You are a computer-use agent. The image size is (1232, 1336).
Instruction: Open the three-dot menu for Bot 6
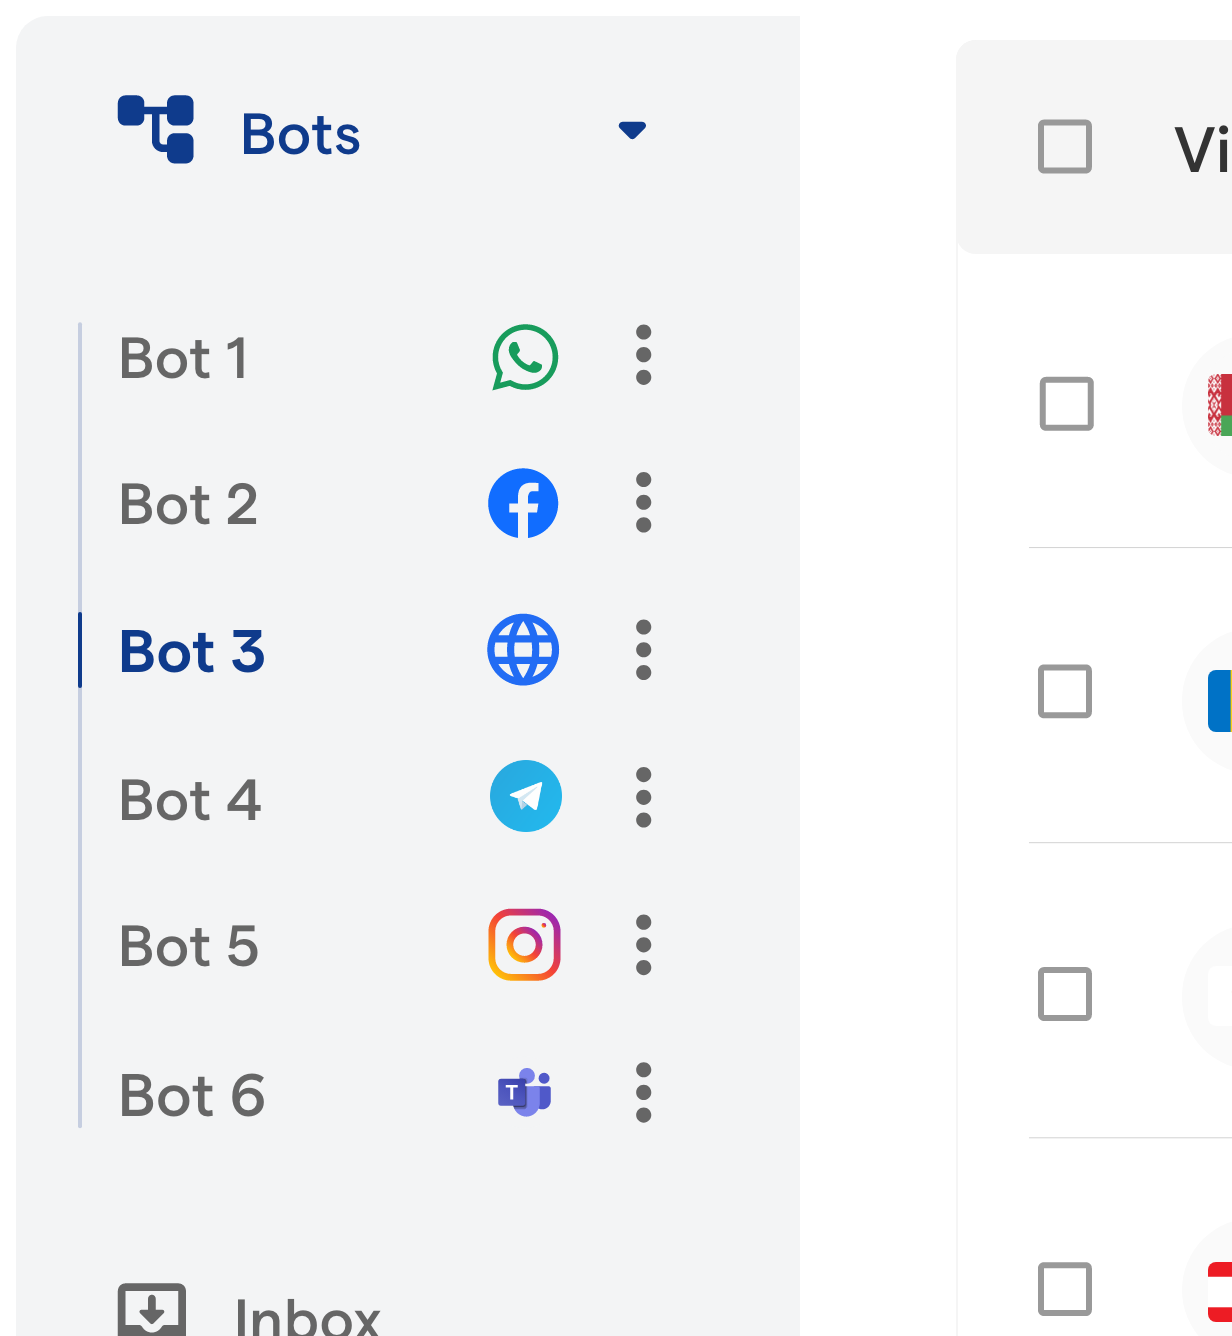(644, 1092)
